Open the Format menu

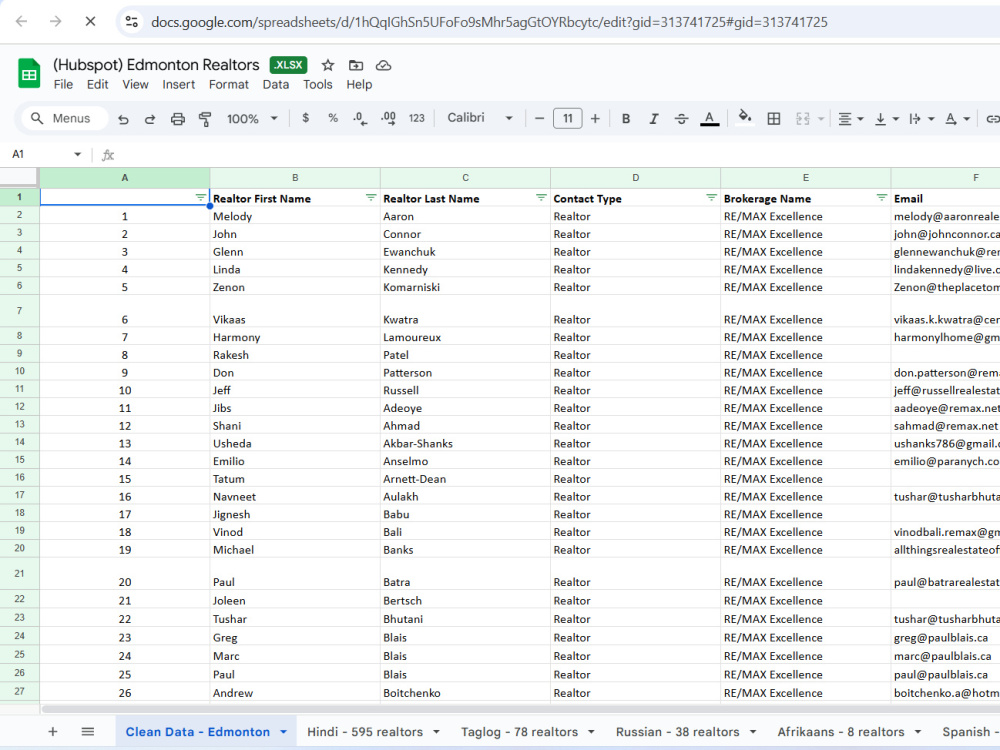[228, 84]
